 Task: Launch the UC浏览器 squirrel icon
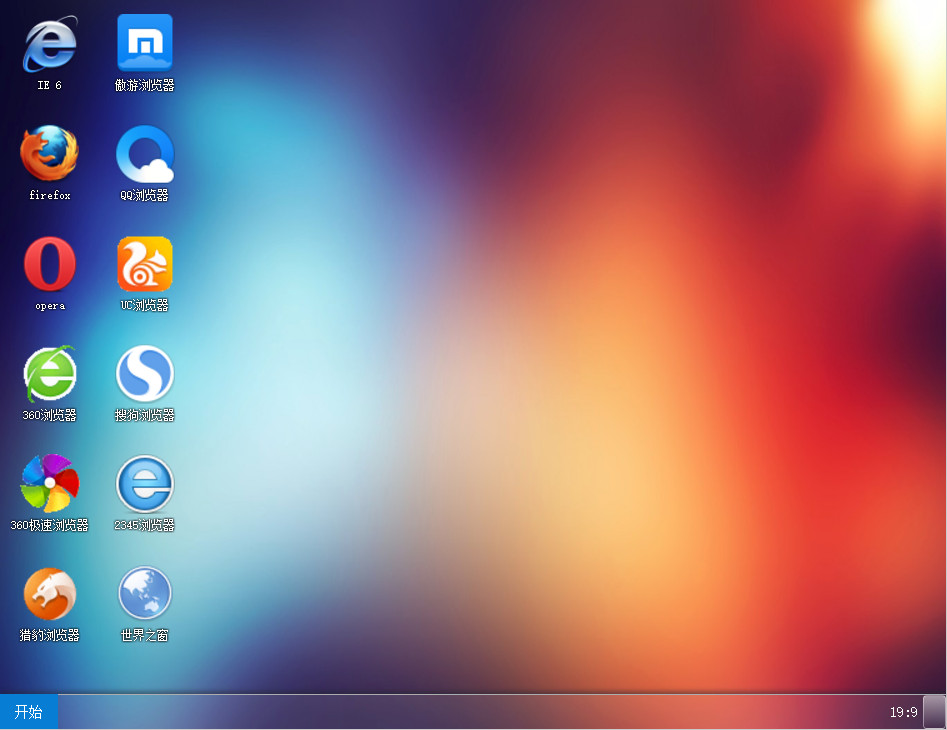(145, 264)
